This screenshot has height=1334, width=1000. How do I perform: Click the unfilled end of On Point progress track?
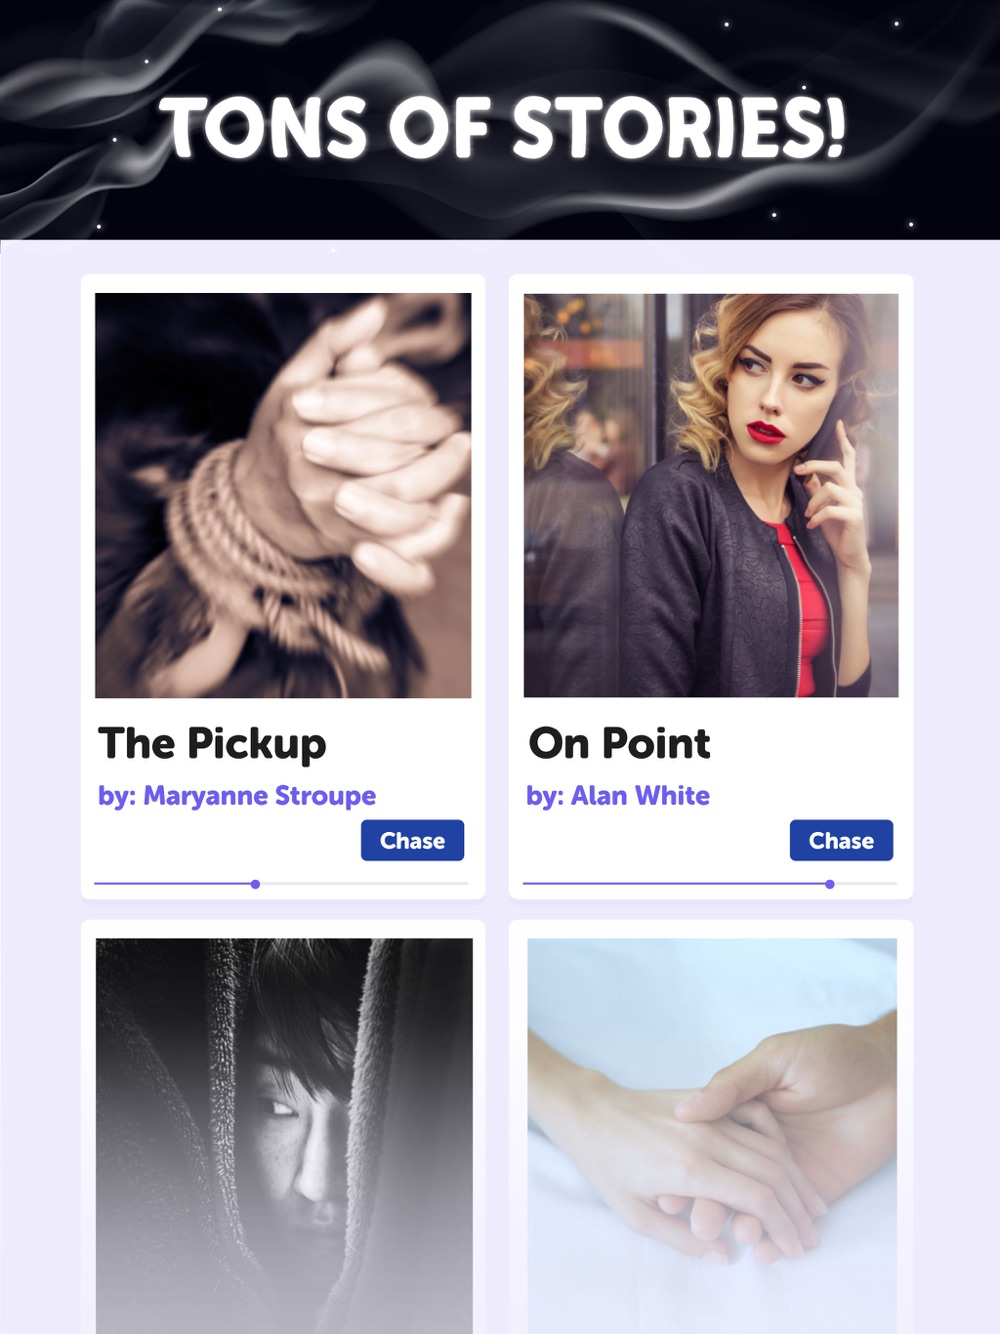coord(866,884)
